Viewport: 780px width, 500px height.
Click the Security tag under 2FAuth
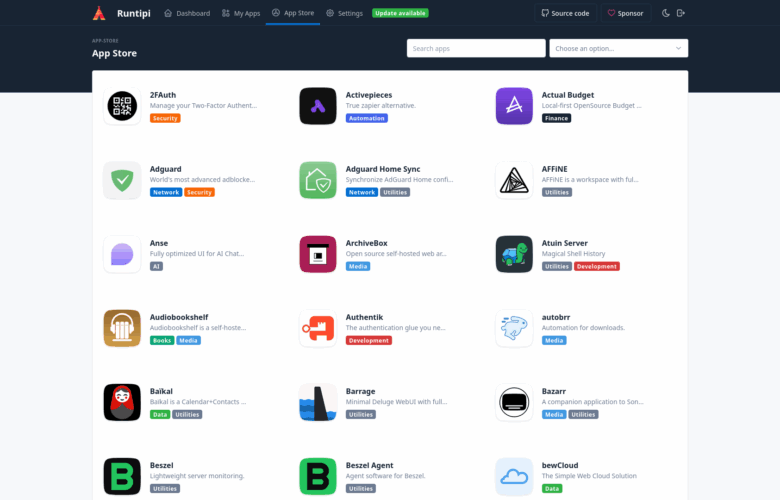[165, 118]
